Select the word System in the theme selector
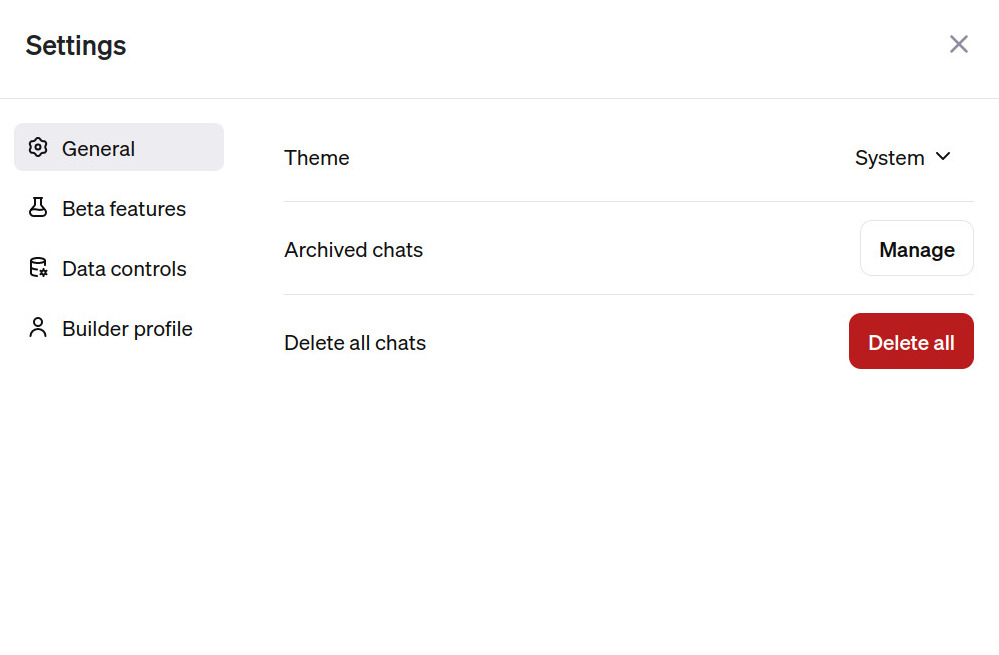The image size is (999, 655). (889, 158)
